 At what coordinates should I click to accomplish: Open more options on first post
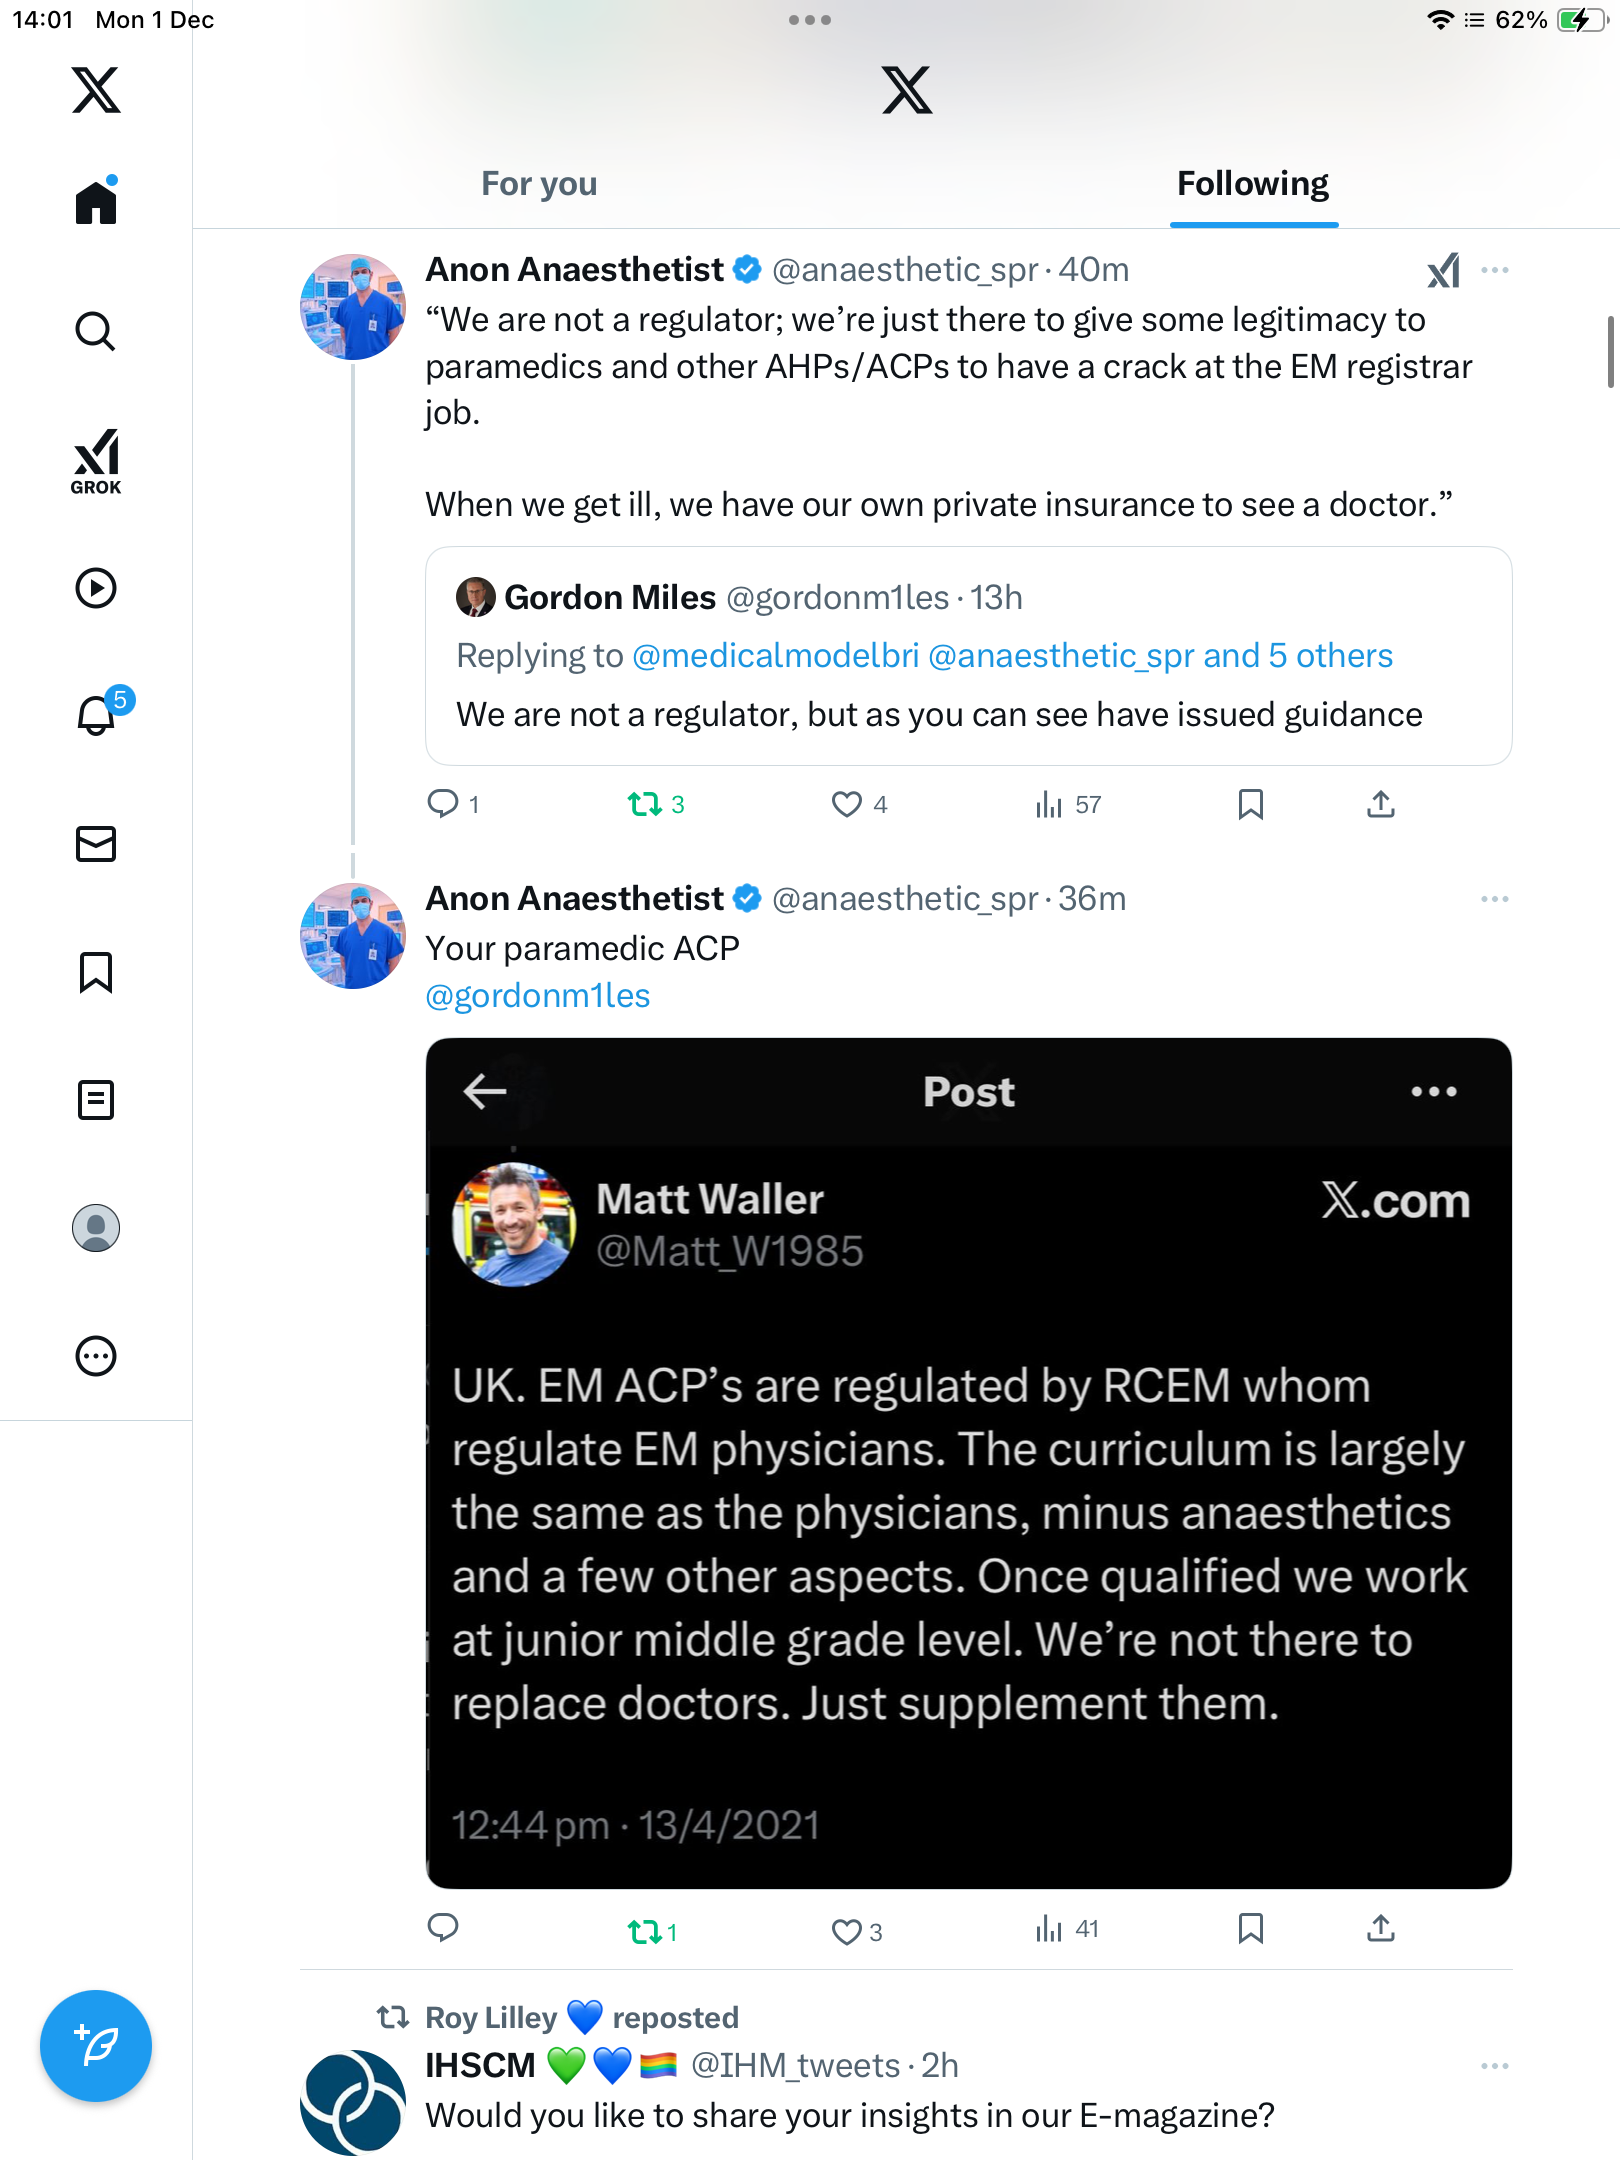(1495, 270)
